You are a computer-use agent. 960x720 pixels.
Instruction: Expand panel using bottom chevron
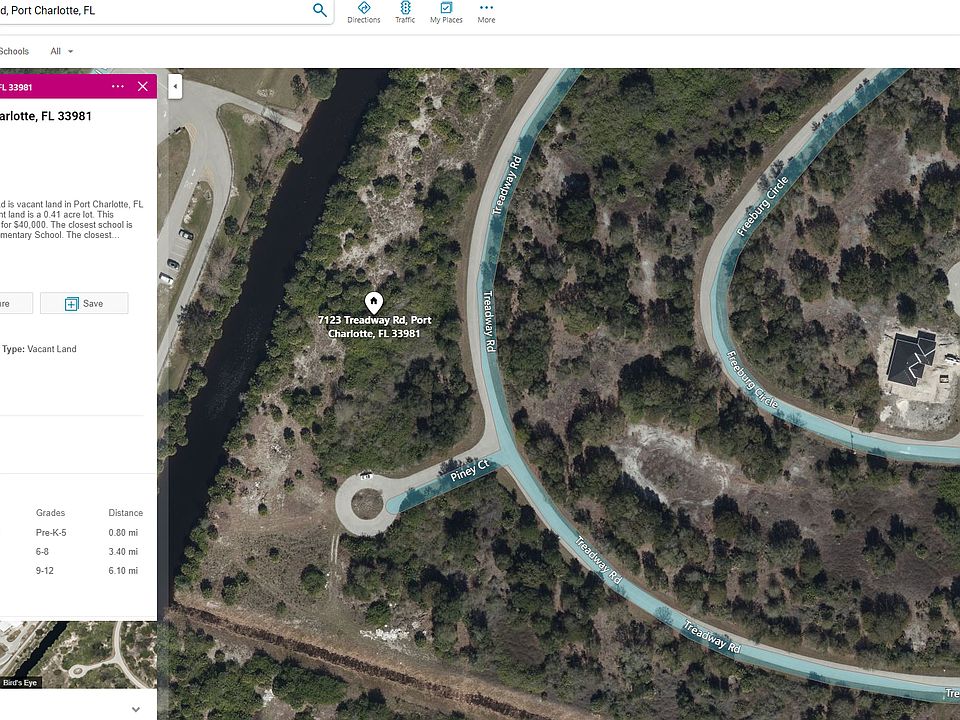[x=136, y=709]
